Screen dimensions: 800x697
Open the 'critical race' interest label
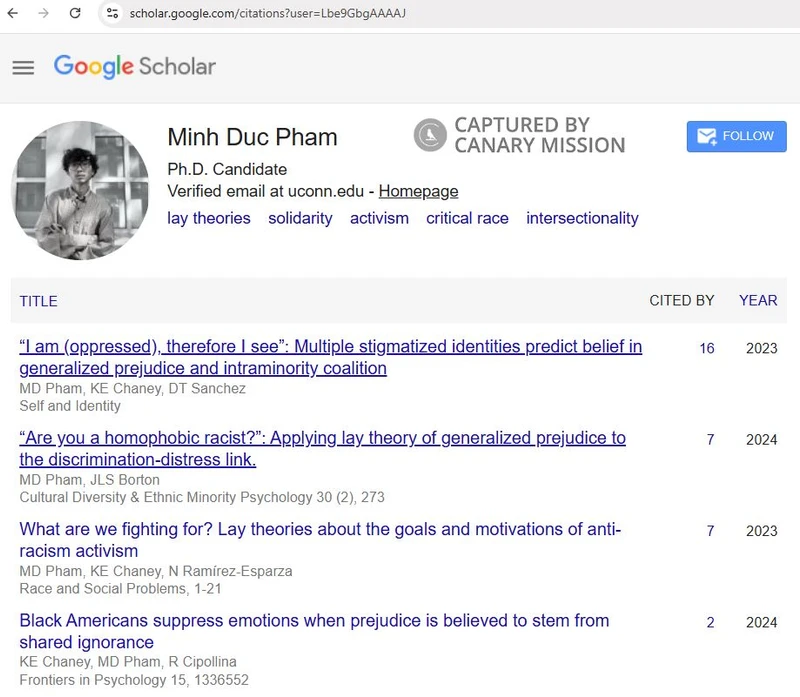(x=467, y=218)
